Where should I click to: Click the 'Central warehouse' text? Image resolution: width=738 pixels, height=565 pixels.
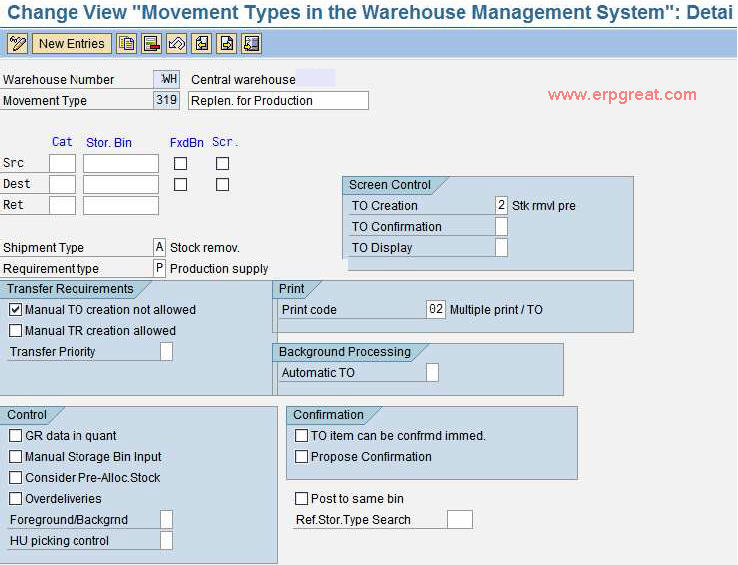click(x=243, y=80)
